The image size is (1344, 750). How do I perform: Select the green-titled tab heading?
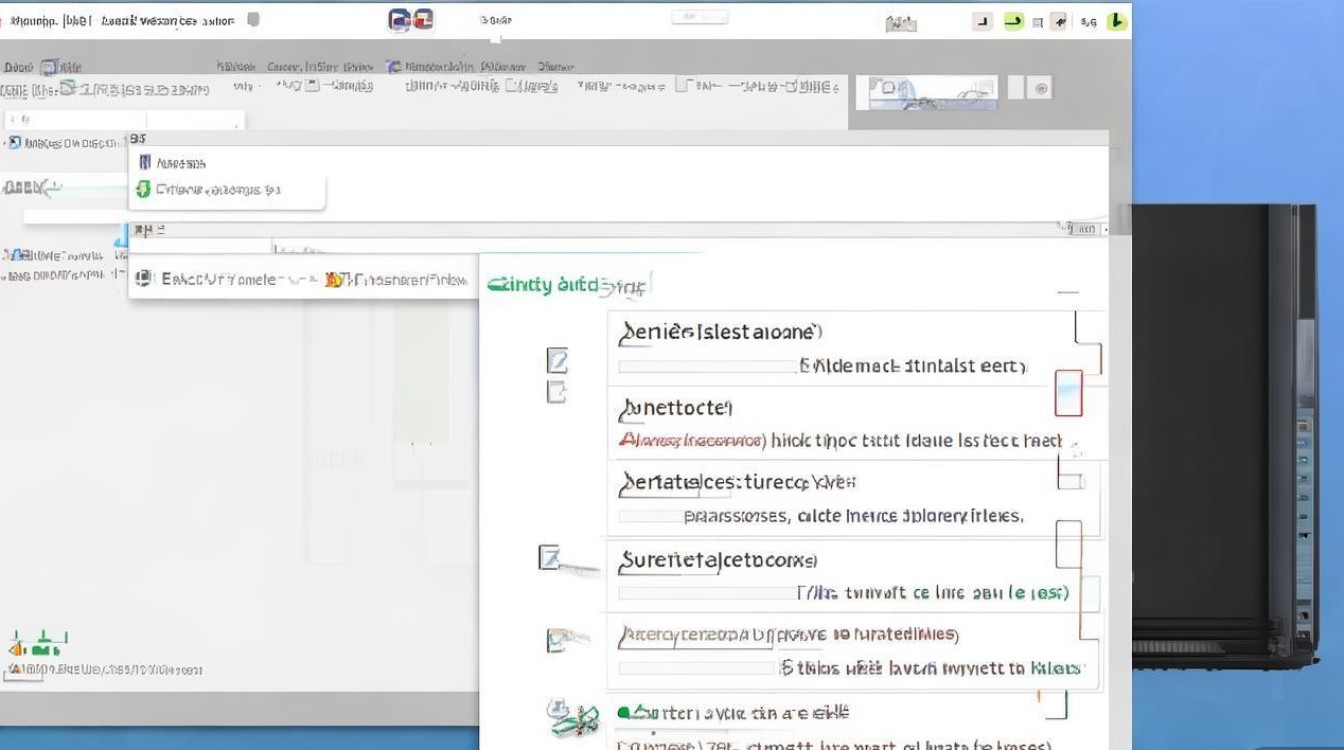pyautogui.click(x=566, y=285)
